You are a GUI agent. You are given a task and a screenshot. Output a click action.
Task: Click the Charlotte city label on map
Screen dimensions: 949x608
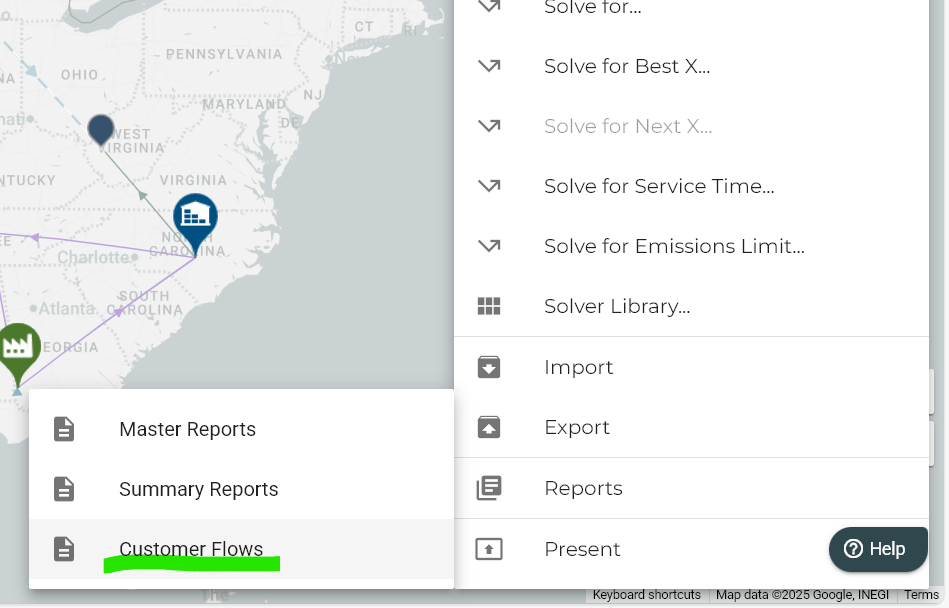93,257
